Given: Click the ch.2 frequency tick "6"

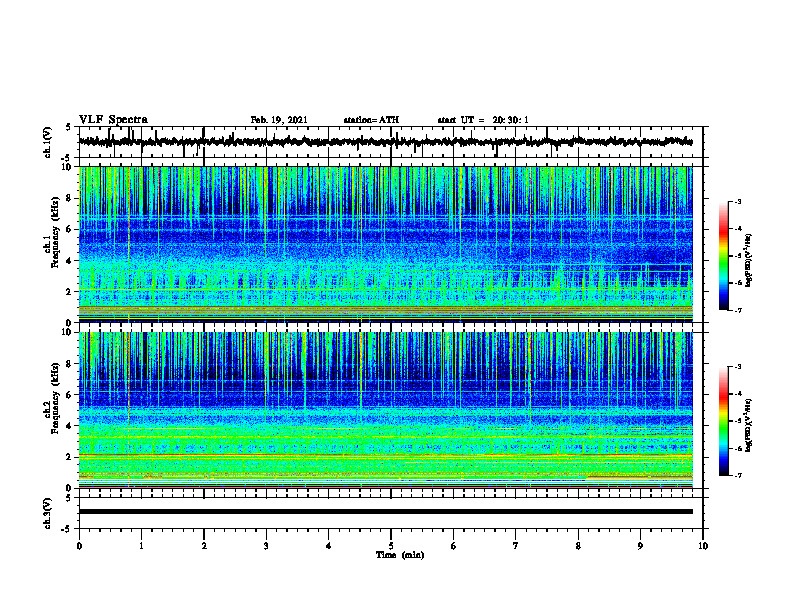Looking at the screenshot, I should (x=69, y=394).
